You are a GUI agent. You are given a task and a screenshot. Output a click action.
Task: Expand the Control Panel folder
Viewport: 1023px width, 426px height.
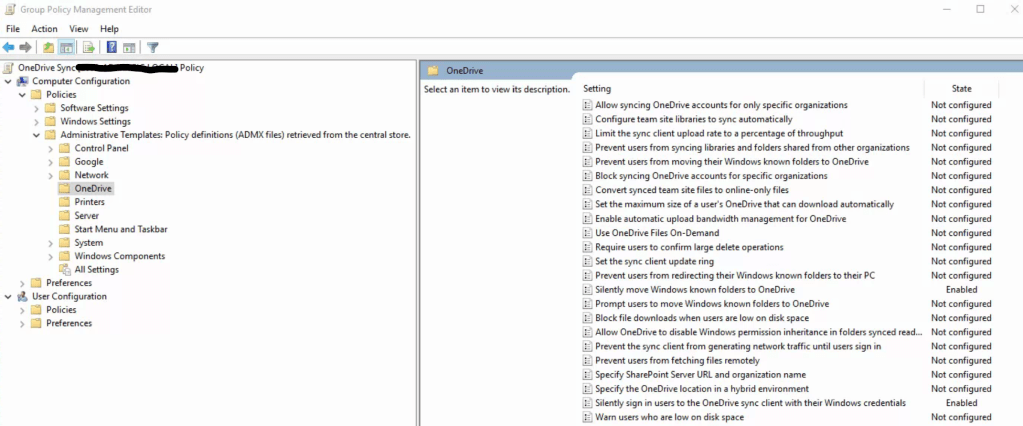tap(51, 148)
